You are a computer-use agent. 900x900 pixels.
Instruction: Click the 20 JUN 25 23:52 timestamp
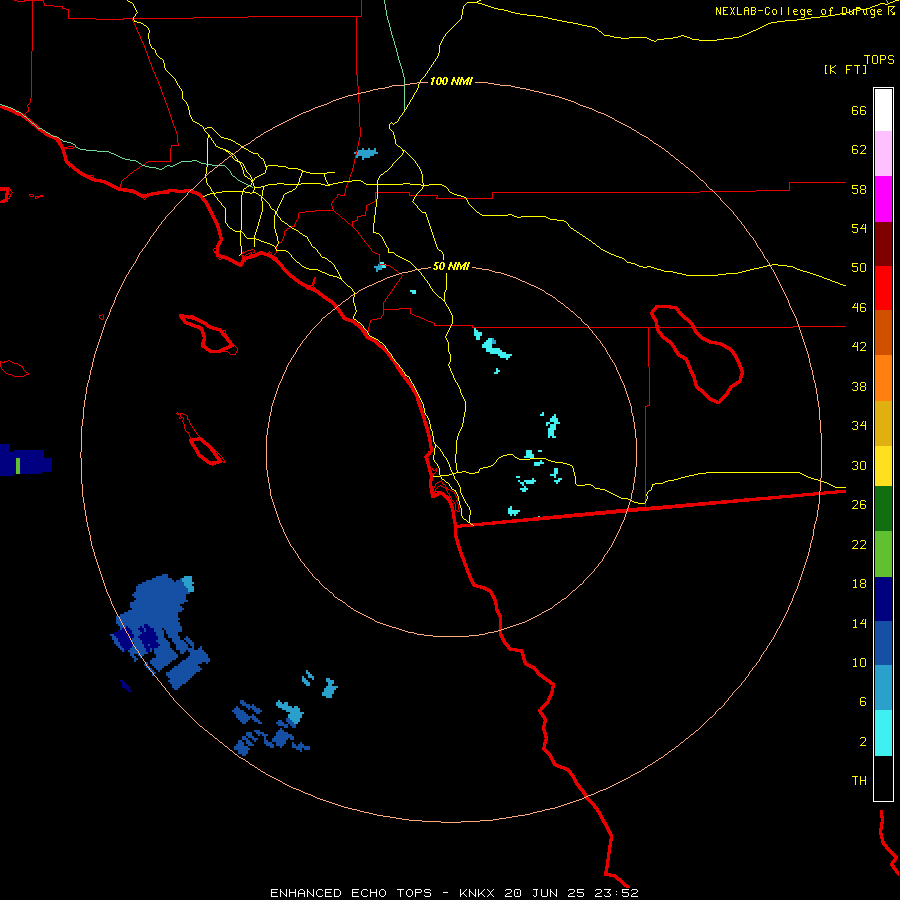(571, 893)
